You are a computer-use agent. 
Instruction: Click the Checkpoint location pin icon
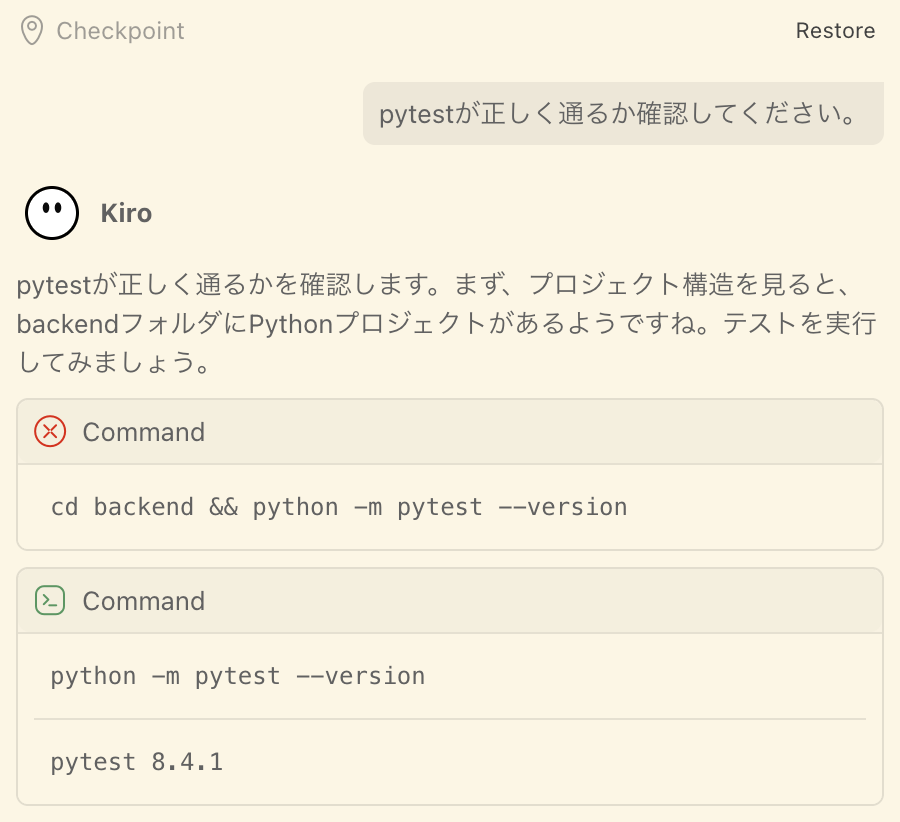click(x=32, y=31)
